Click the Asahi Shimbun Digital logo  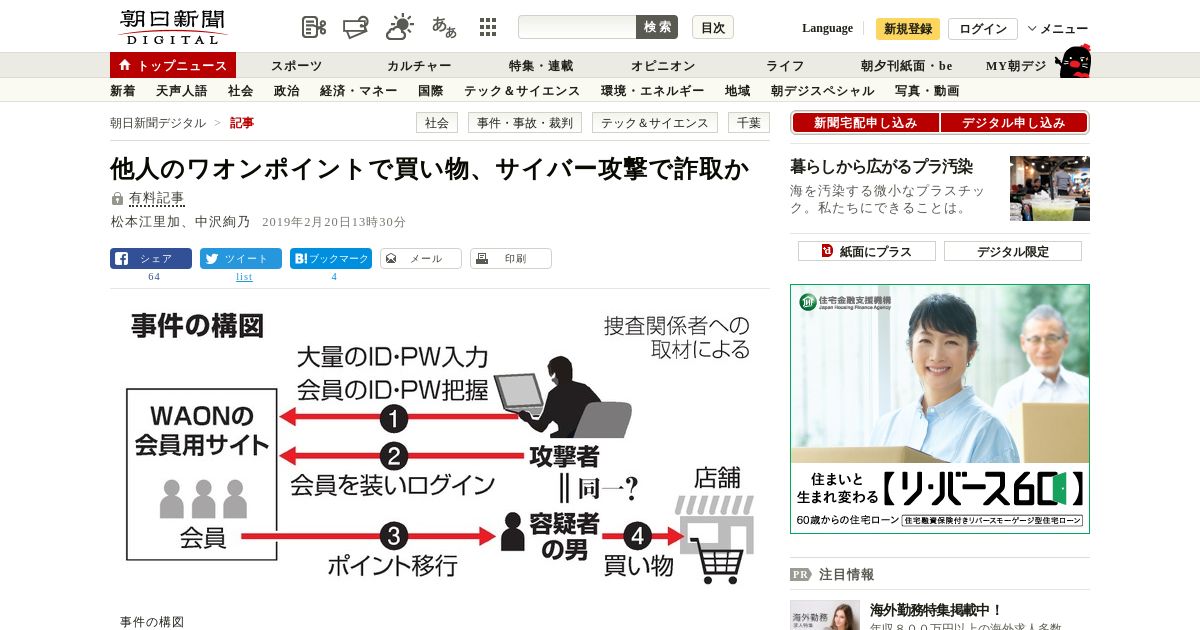172,27
